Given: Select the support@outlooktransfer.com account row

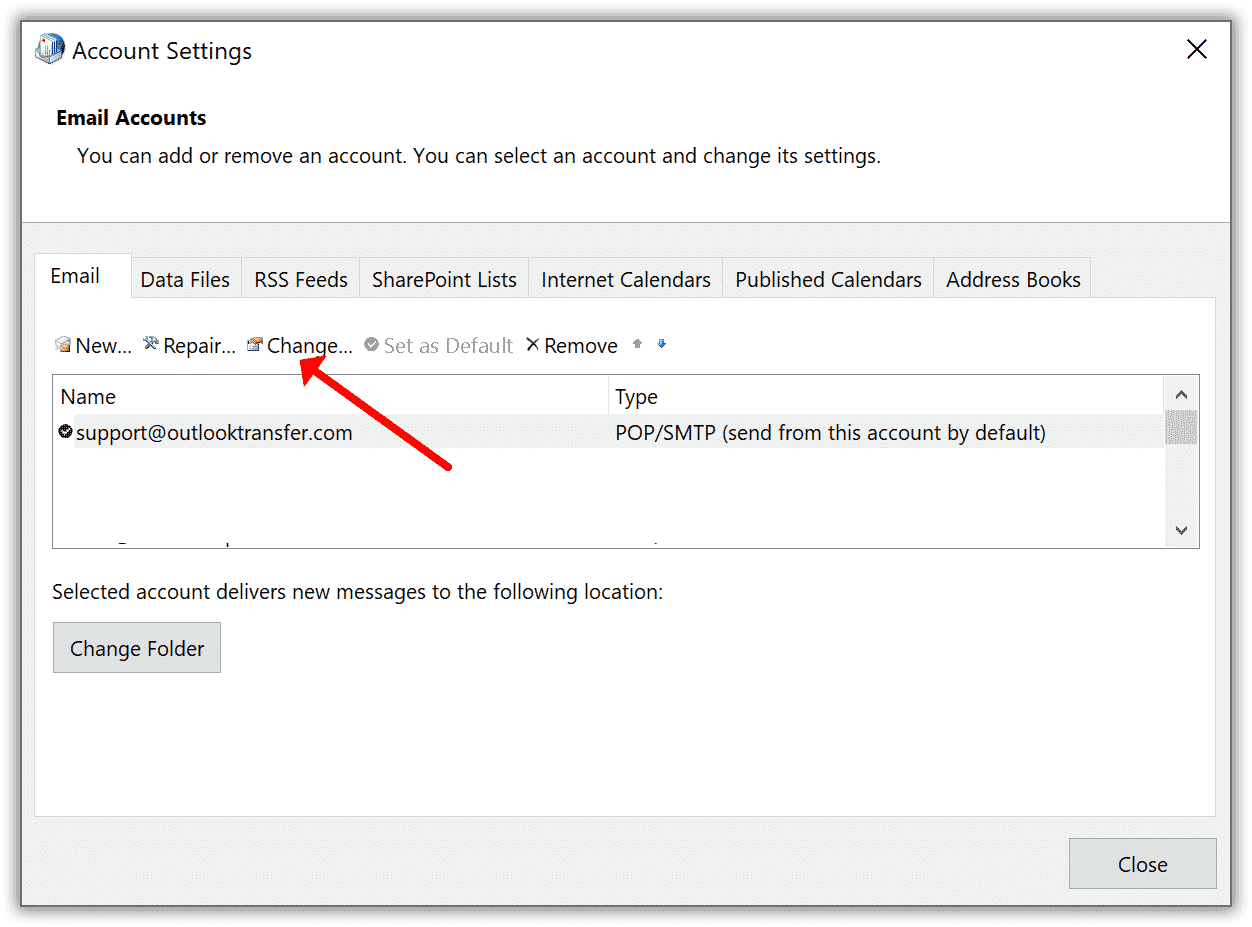Looking at the screenshot, I should pos(609,432).
